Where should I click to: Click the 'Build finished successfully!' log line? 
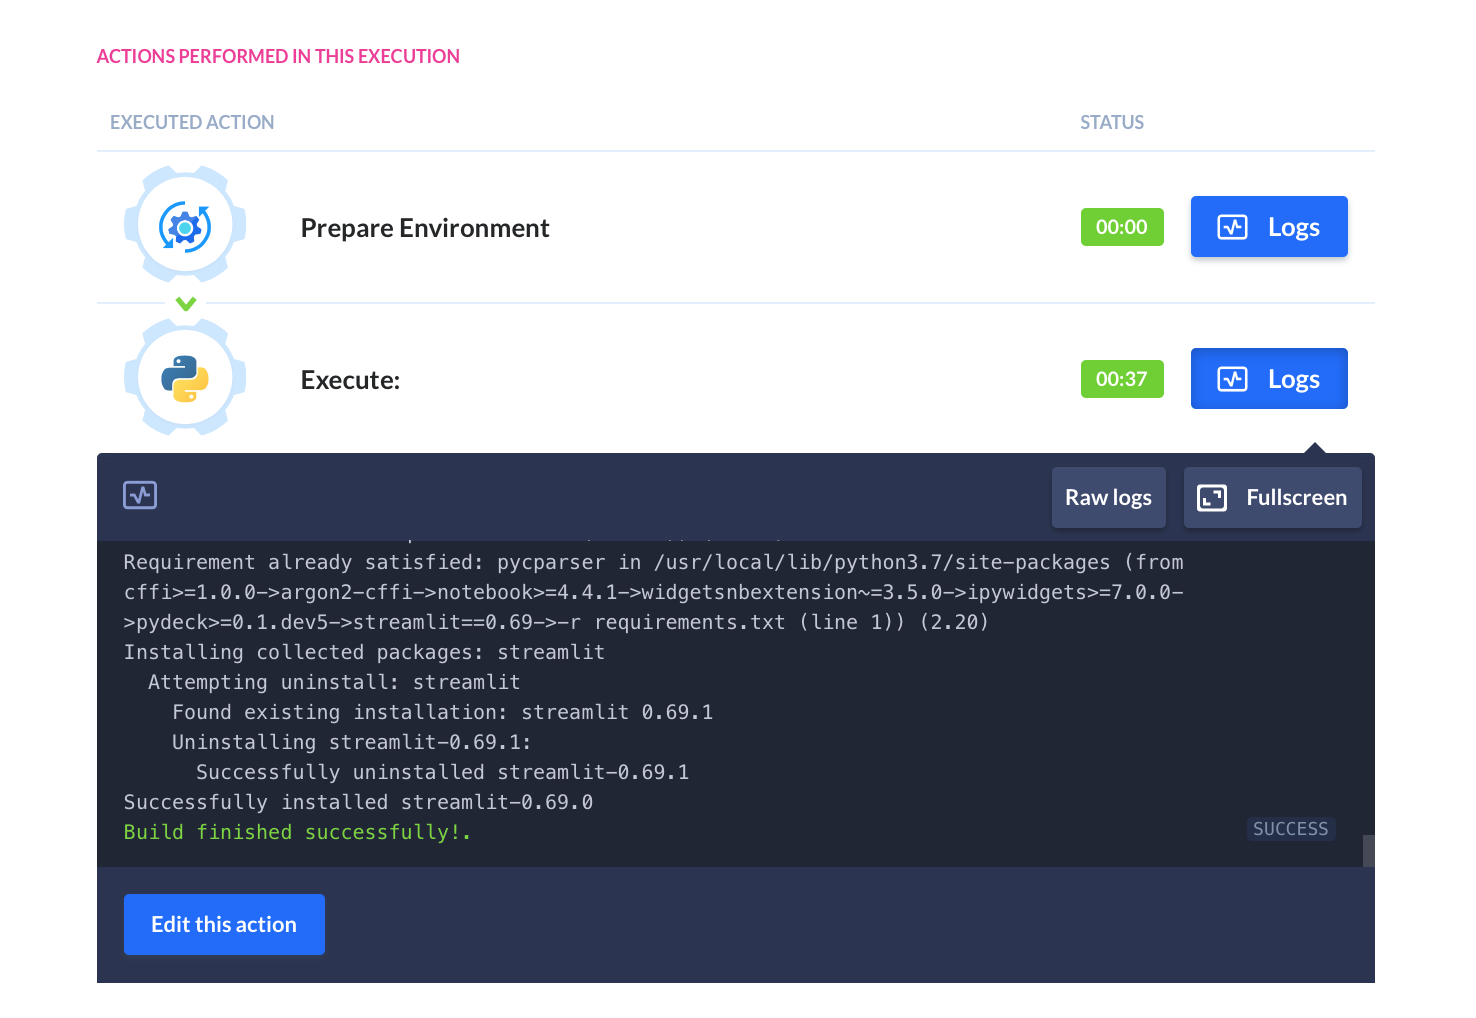point(297,832)
